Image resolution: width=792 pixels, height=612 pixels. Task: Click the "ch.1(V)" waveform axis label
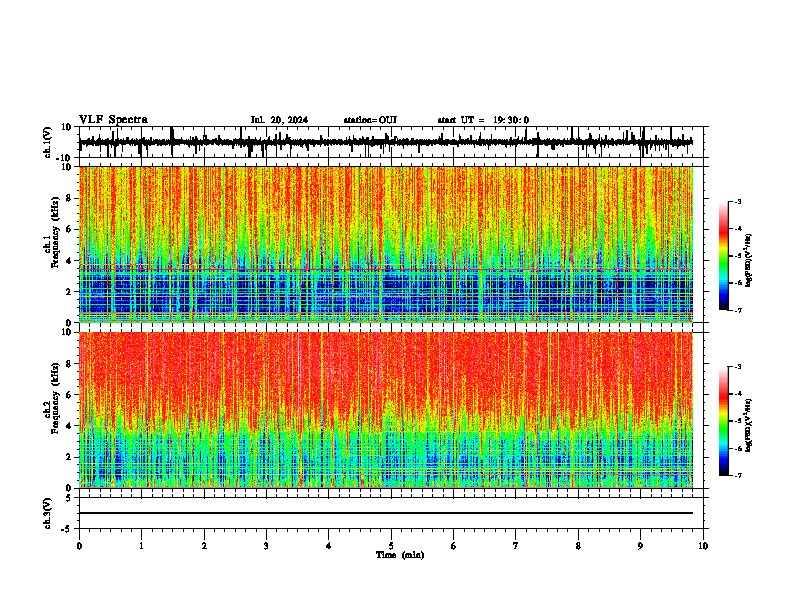pos(48,142)
